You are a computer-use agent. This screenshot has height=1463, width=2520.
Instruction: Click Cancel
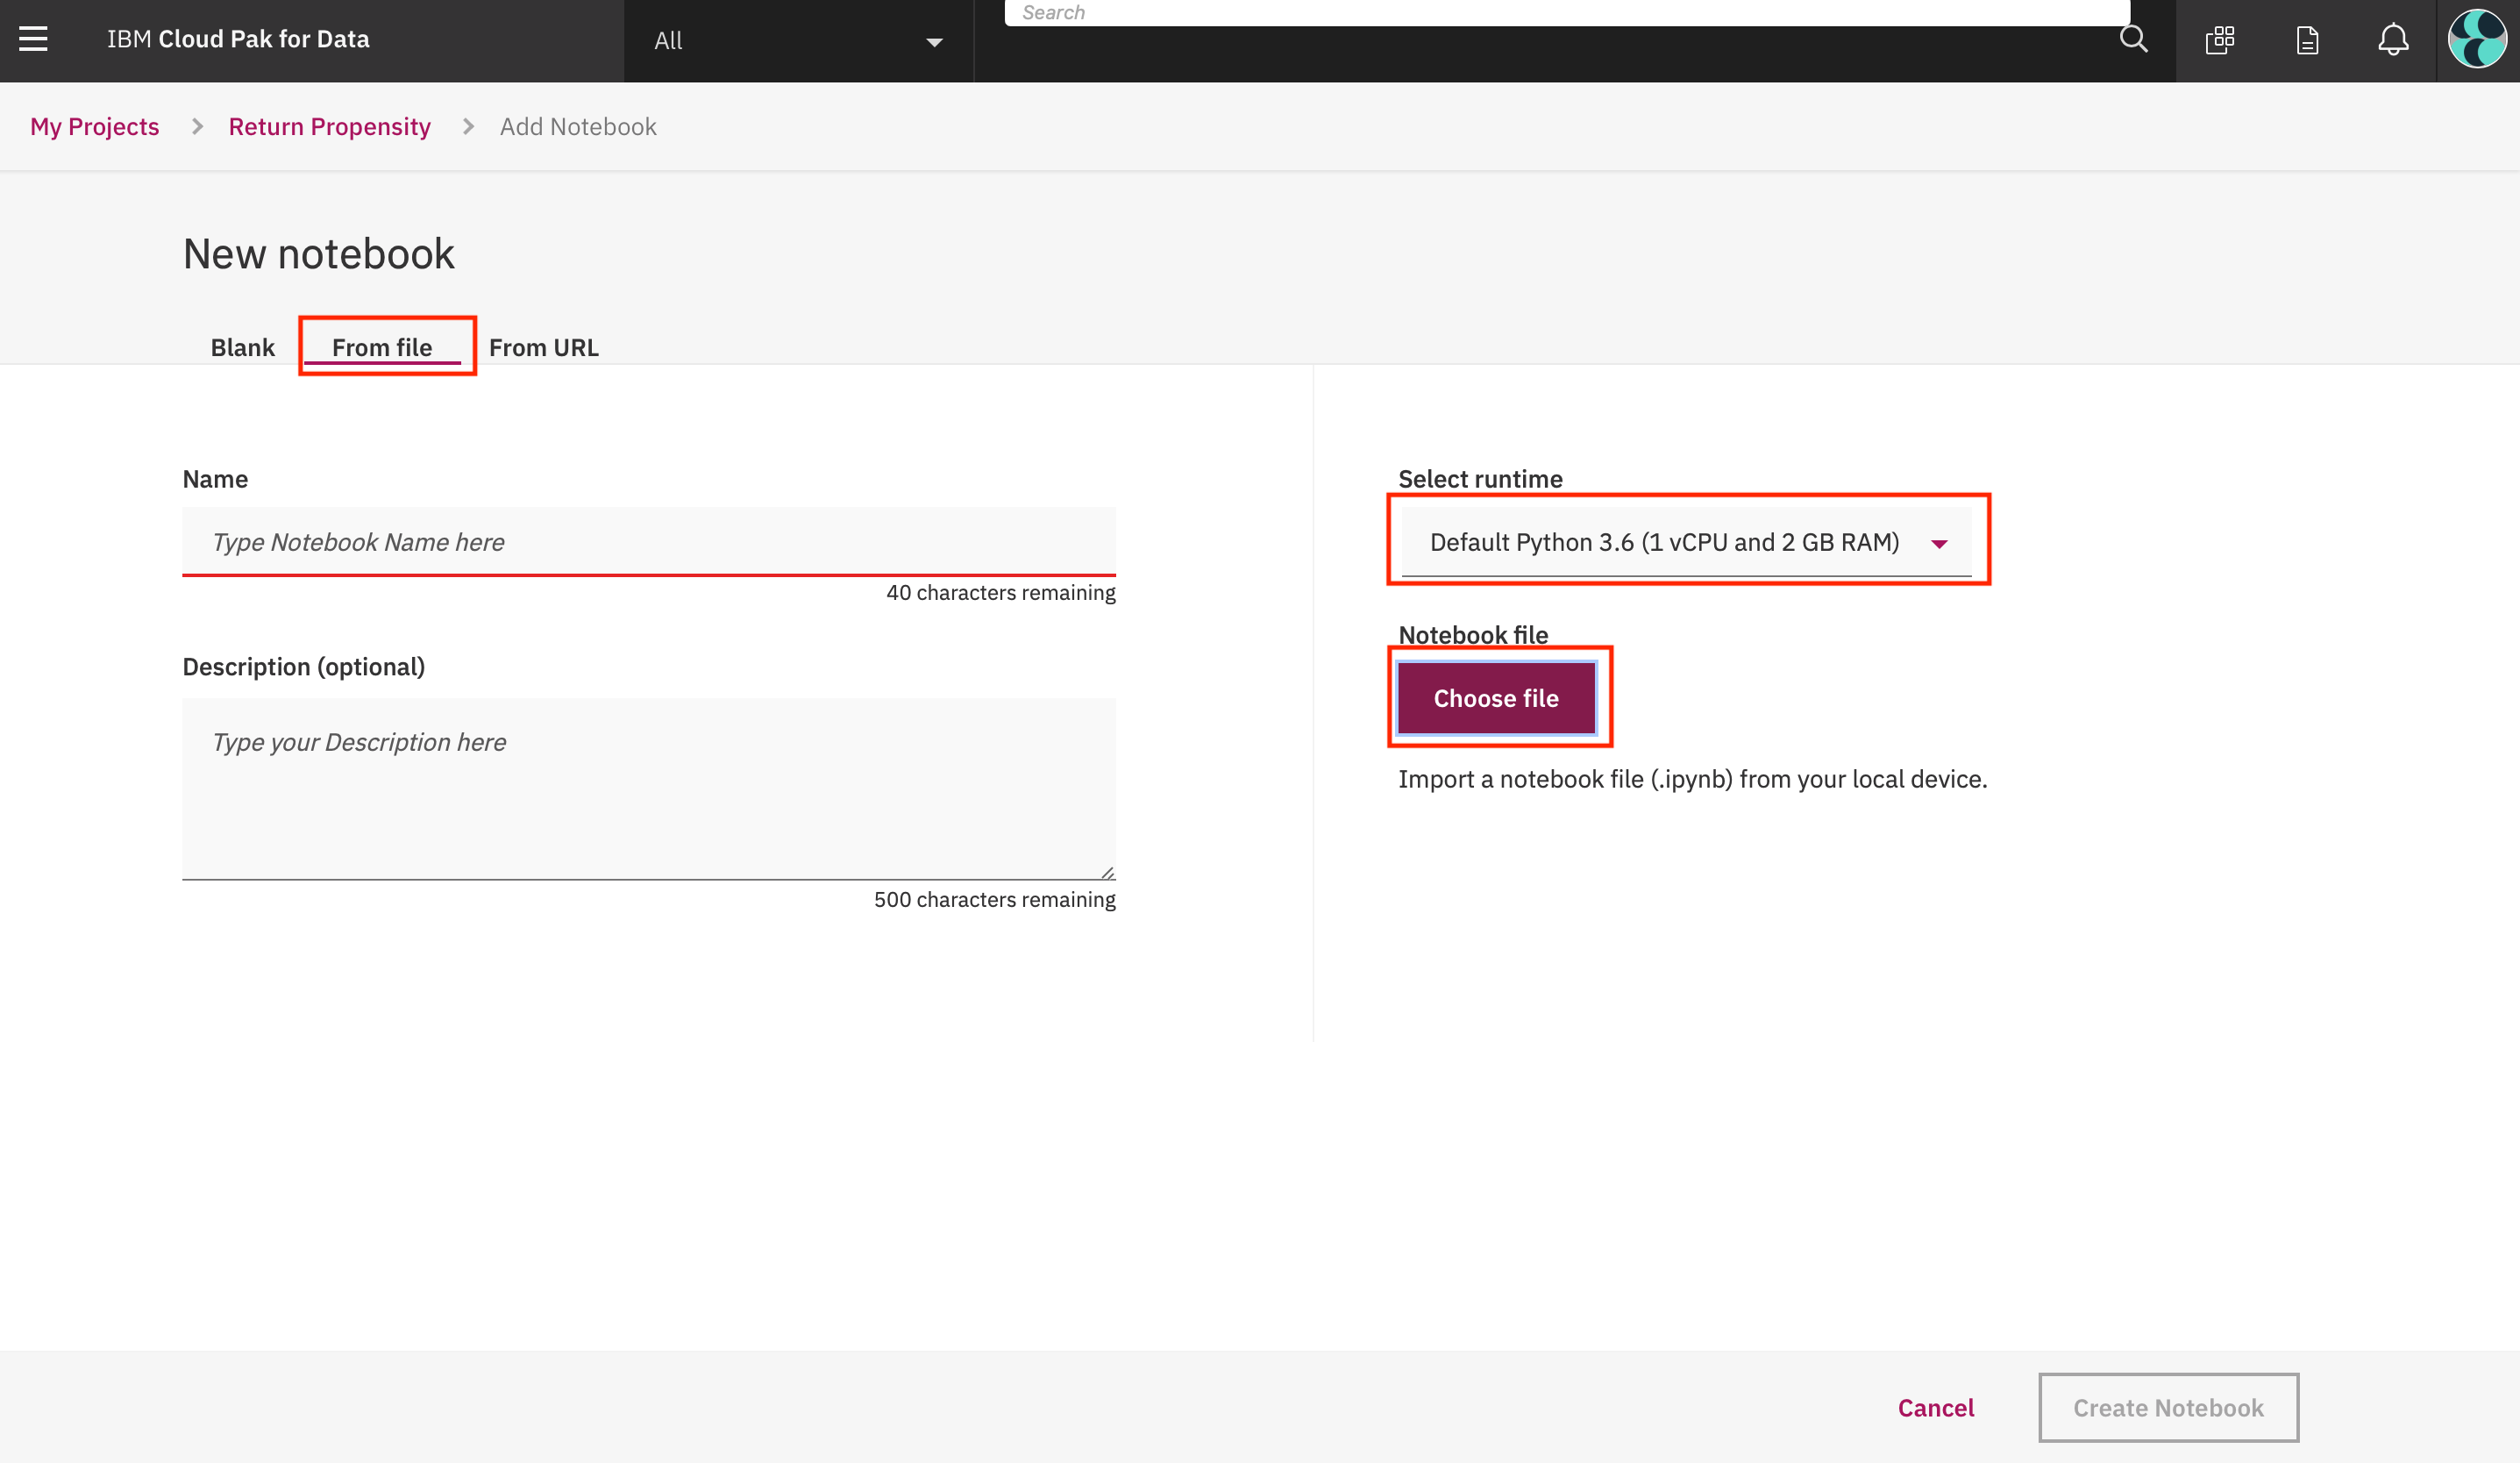[x=1935, y=1407]
